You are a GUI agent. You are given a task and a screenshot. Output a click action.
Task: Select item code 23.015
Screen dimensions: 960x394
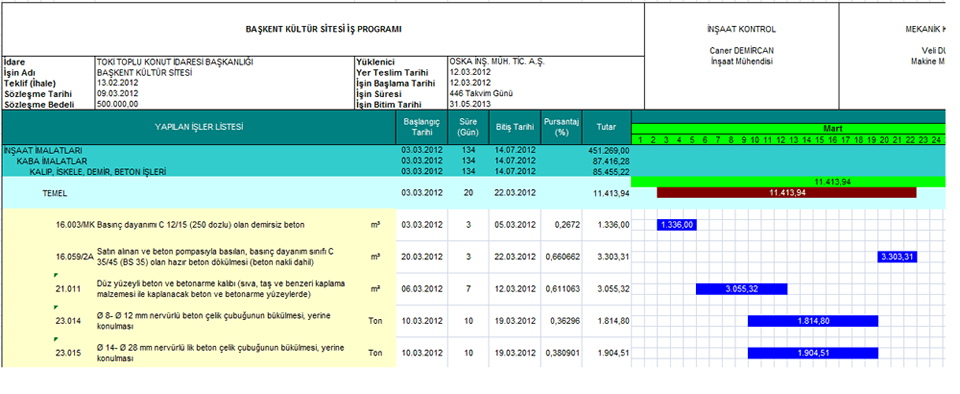click(68, 353)
